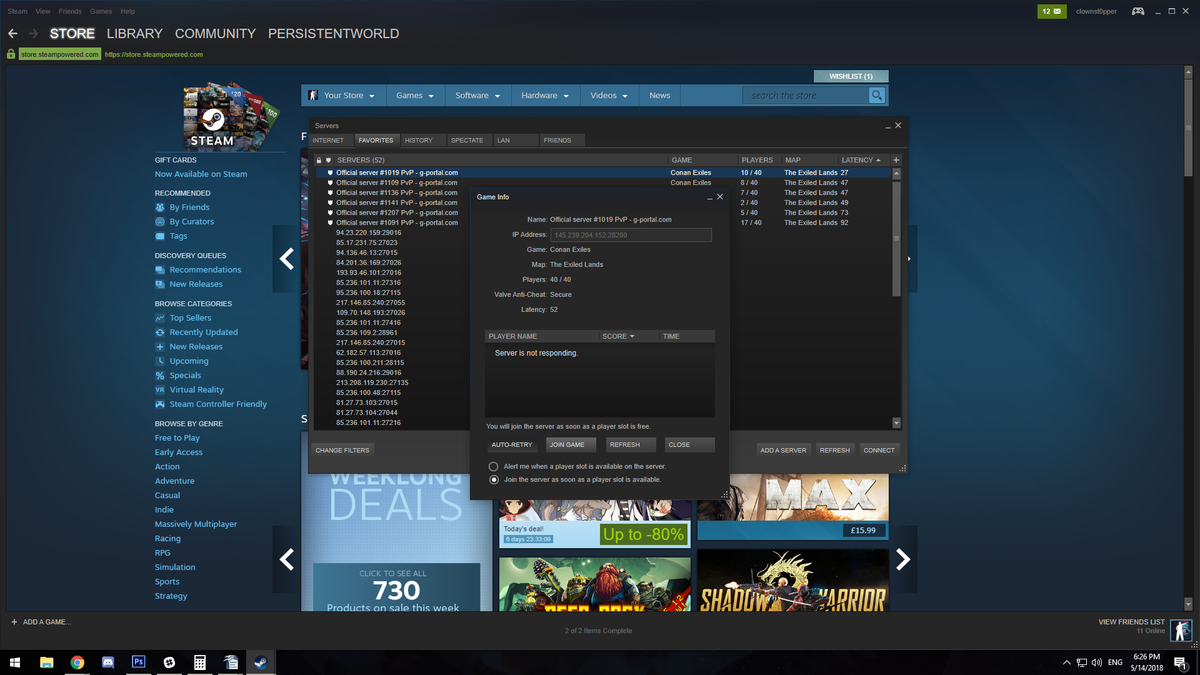Click Refresh in the Game Info dialog
The image size is (1200, 675).
631,444
